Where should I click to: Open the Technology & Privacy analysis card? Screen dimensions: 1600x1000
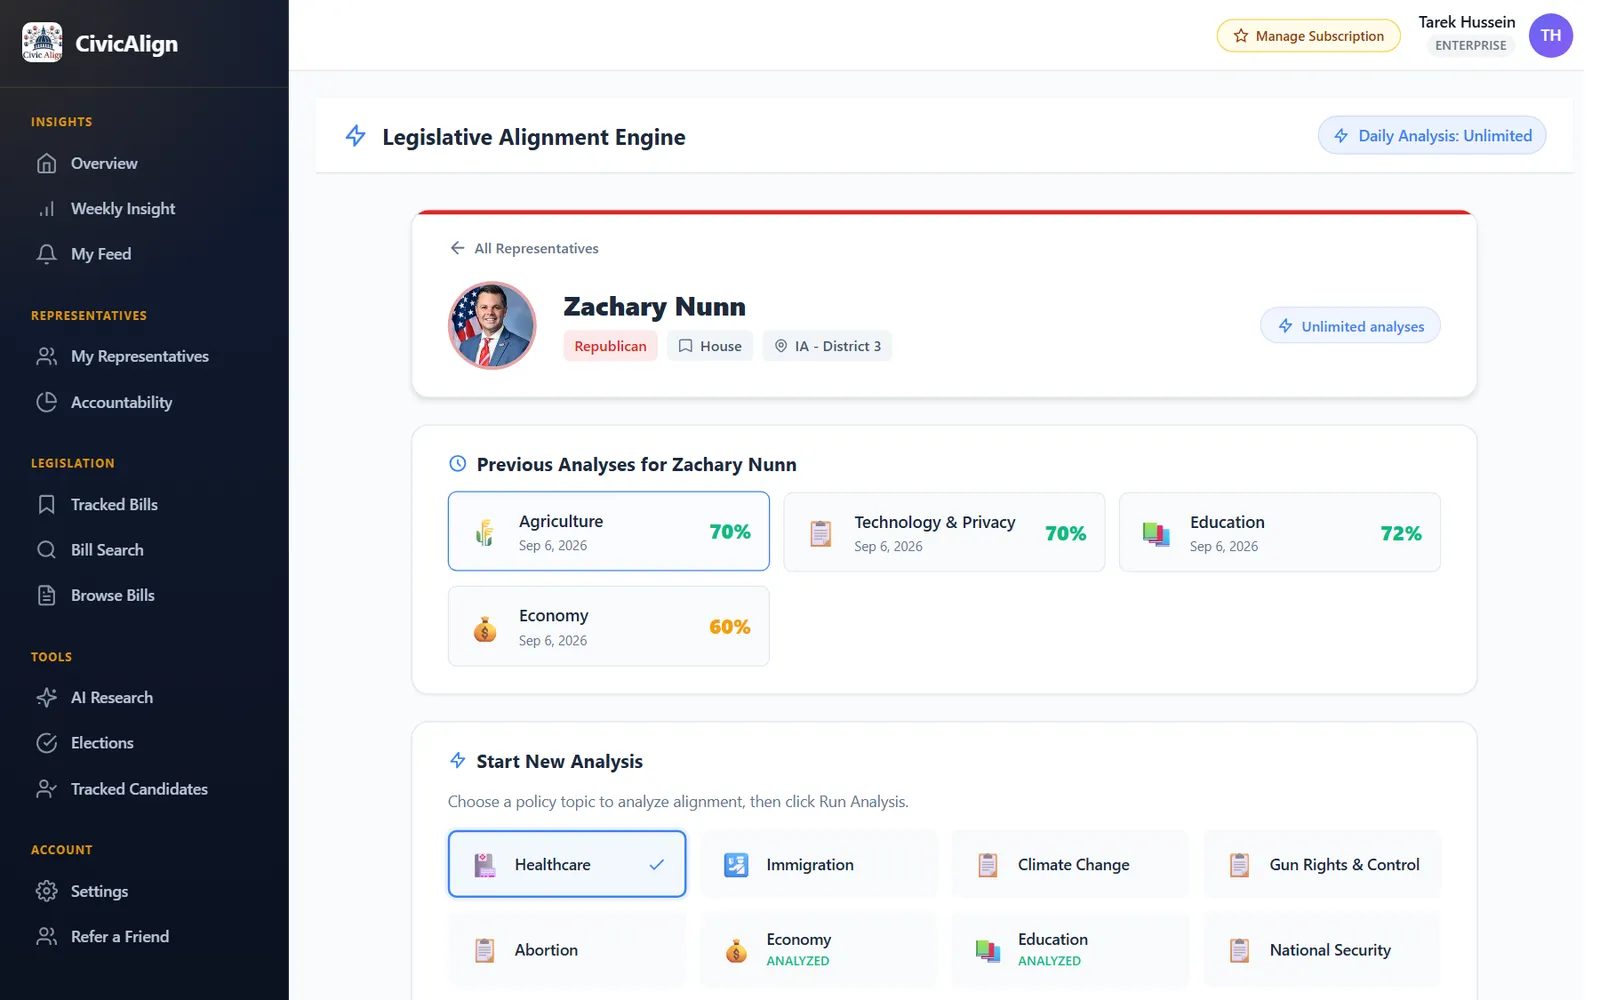tap(944, 532)
